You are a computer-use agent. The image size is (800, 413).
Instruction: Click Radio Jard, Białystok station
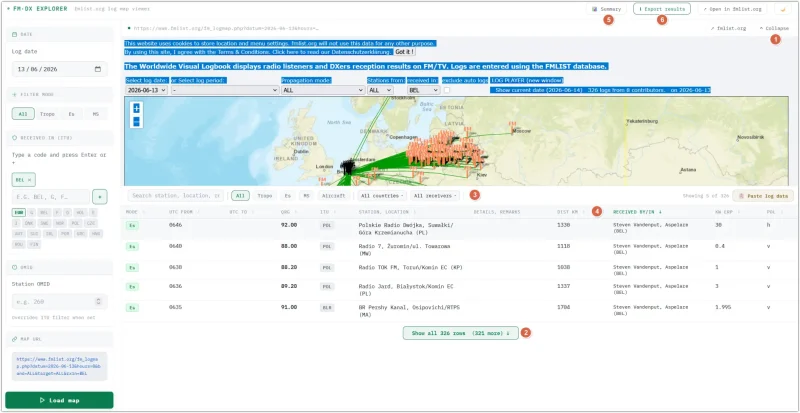406,289
